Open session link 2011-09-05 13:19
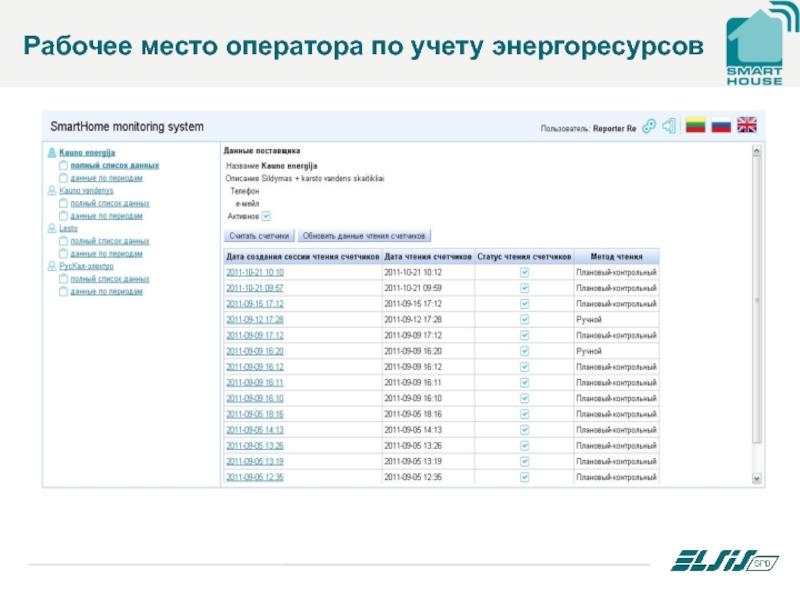The height and width of the screenshot is (600, 800). coord(255,462)
